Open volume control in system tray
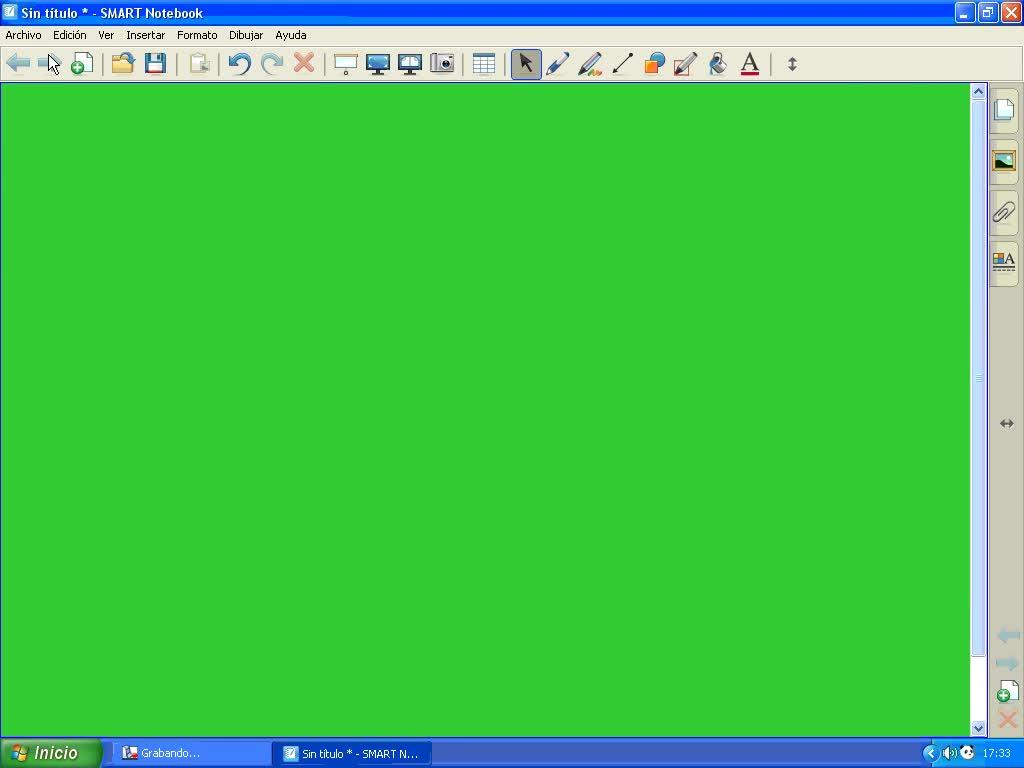Viewport: 1024px width, 768px height. 949,753
